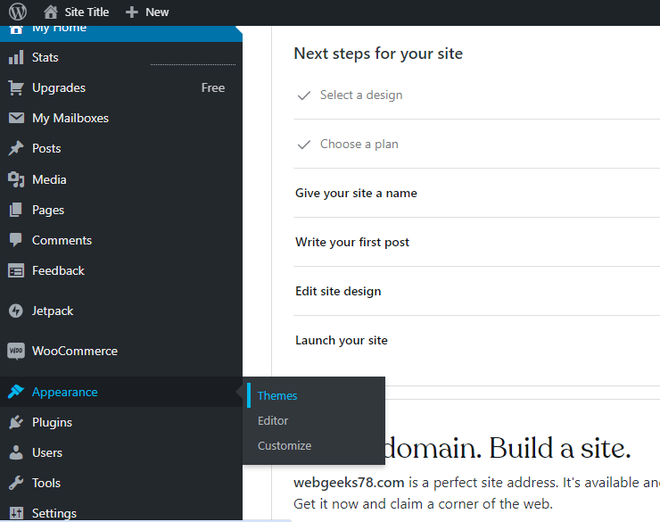Click the My Mailboxes envelope icon
Image resolution: width=660 pixels, height=522 pixels.
[16, 118]
